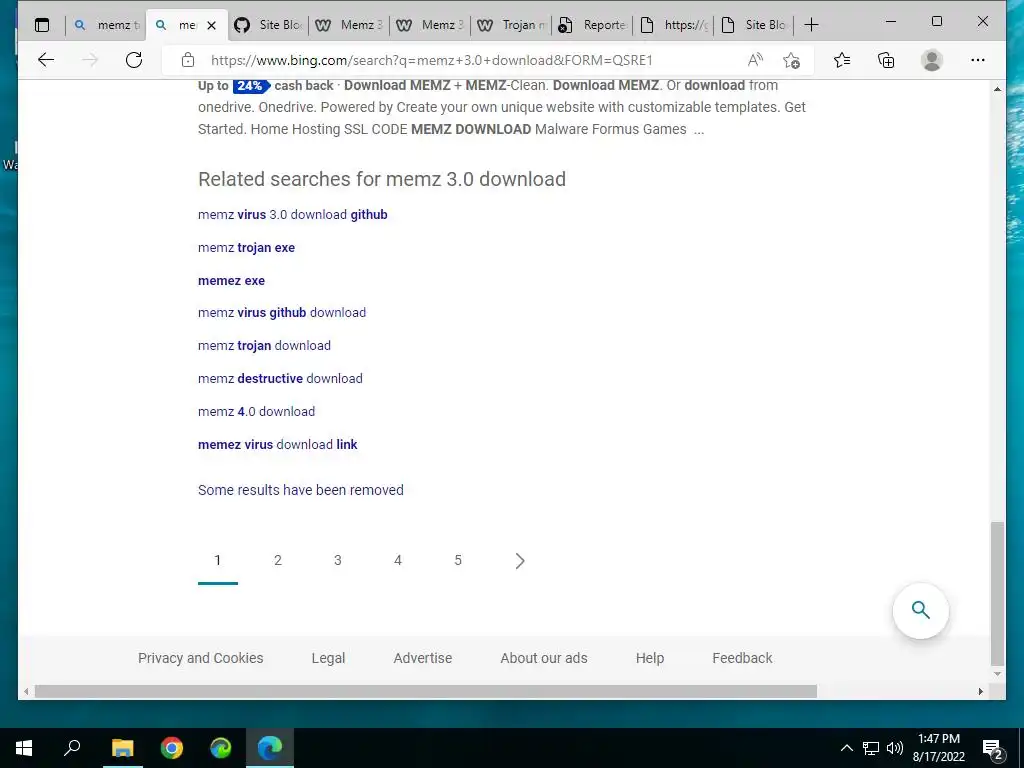Open the taskbar clock and date

pos(938,748)
